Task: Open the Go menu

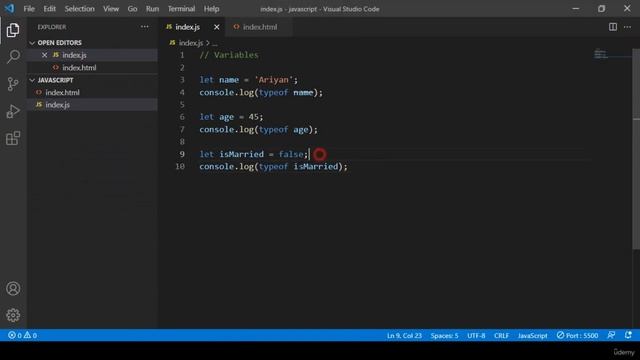Action: (x=132, y=9)
